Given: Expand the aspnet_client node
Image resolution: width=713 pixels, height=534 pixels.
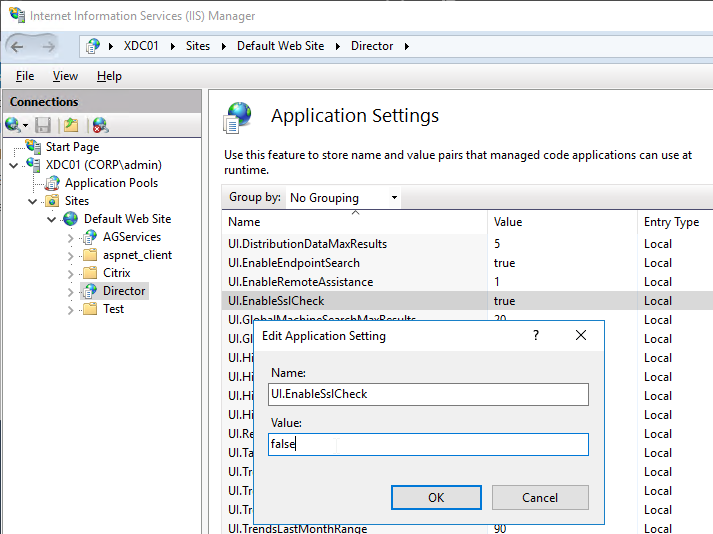Looking at the screenshot, I should [x=70, y=256].
